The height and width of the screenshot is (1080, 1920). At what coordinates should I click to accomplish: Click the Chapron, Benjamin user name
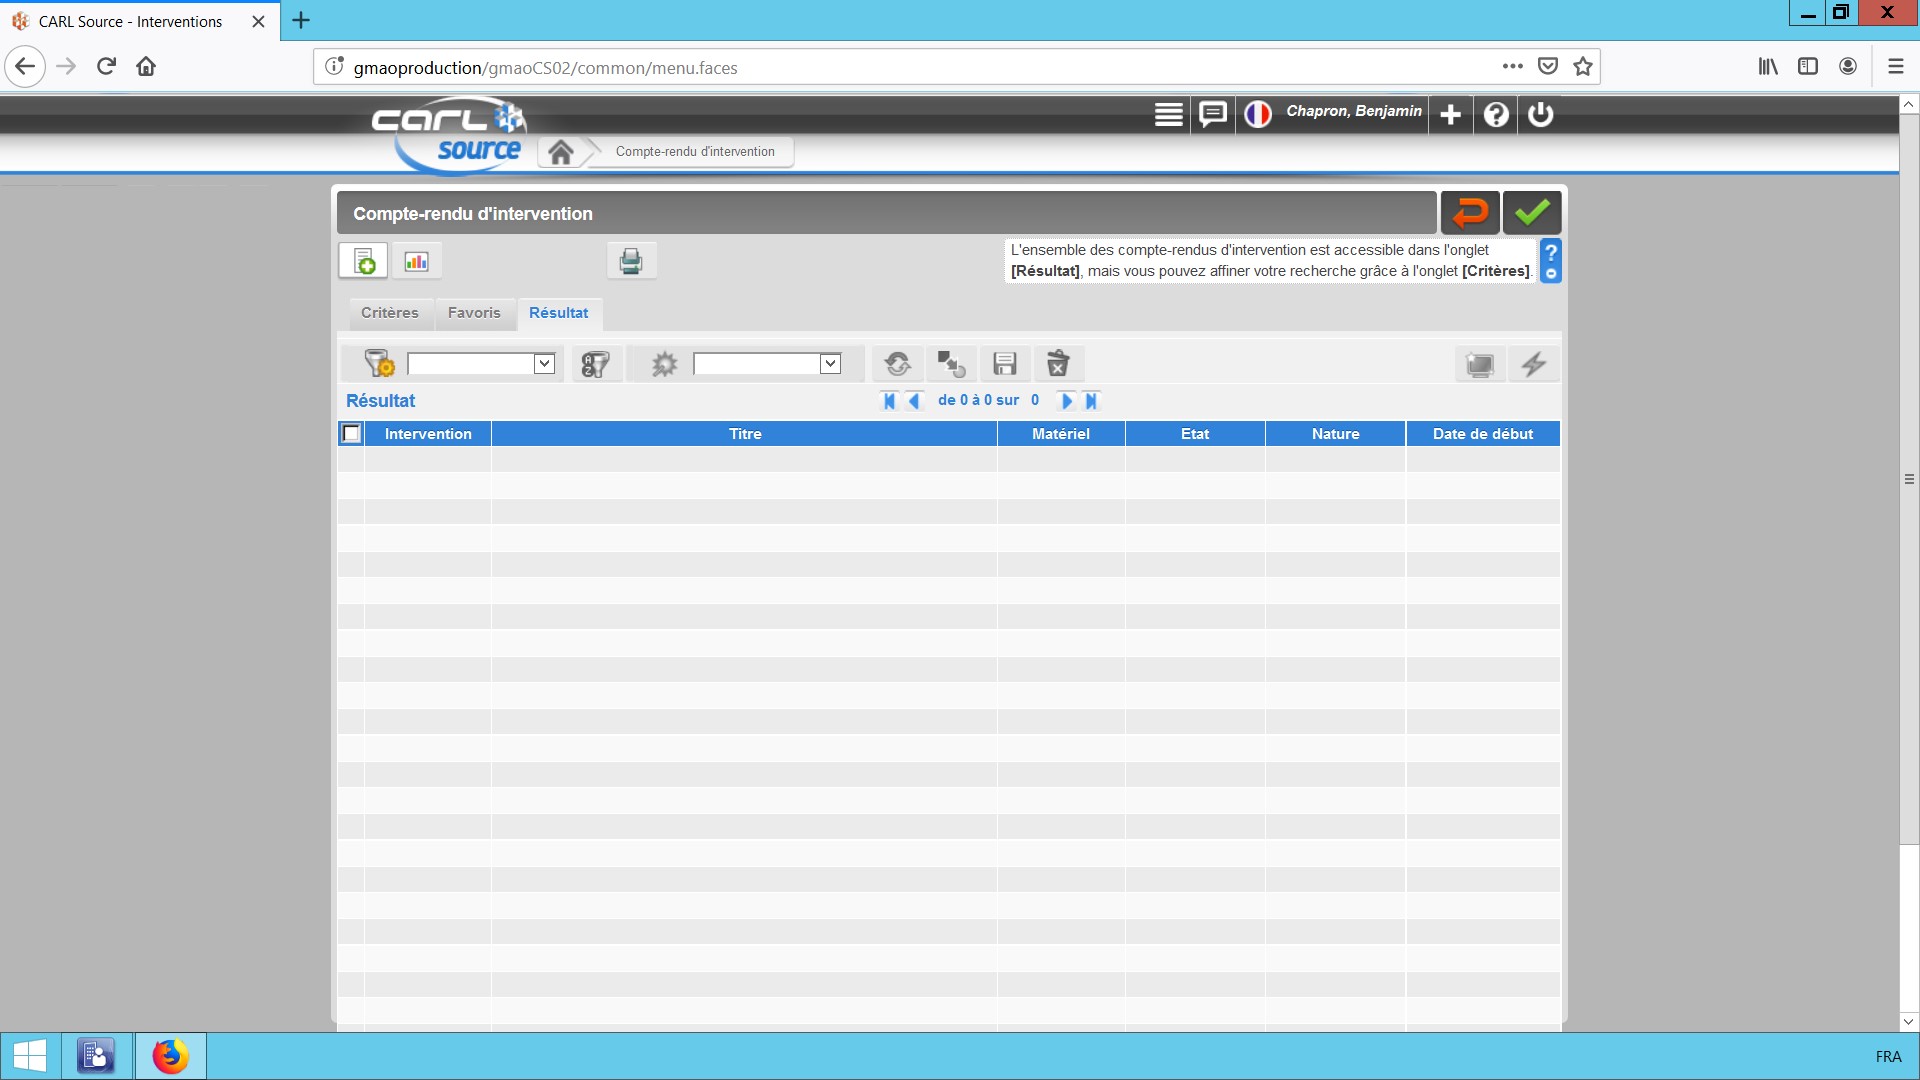tap(1353, 111)
